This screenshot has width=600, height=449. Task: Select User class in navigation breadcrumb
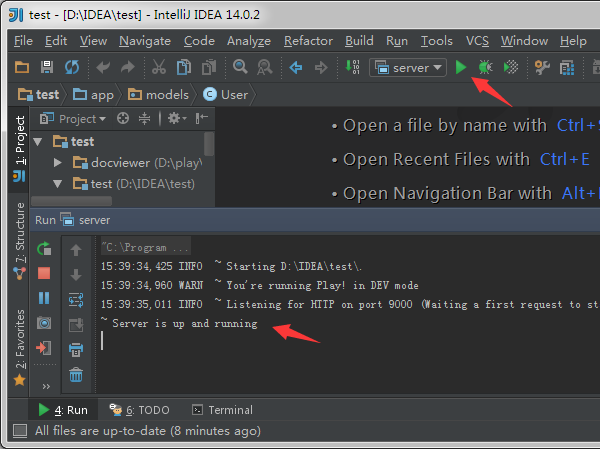point(226,95)
